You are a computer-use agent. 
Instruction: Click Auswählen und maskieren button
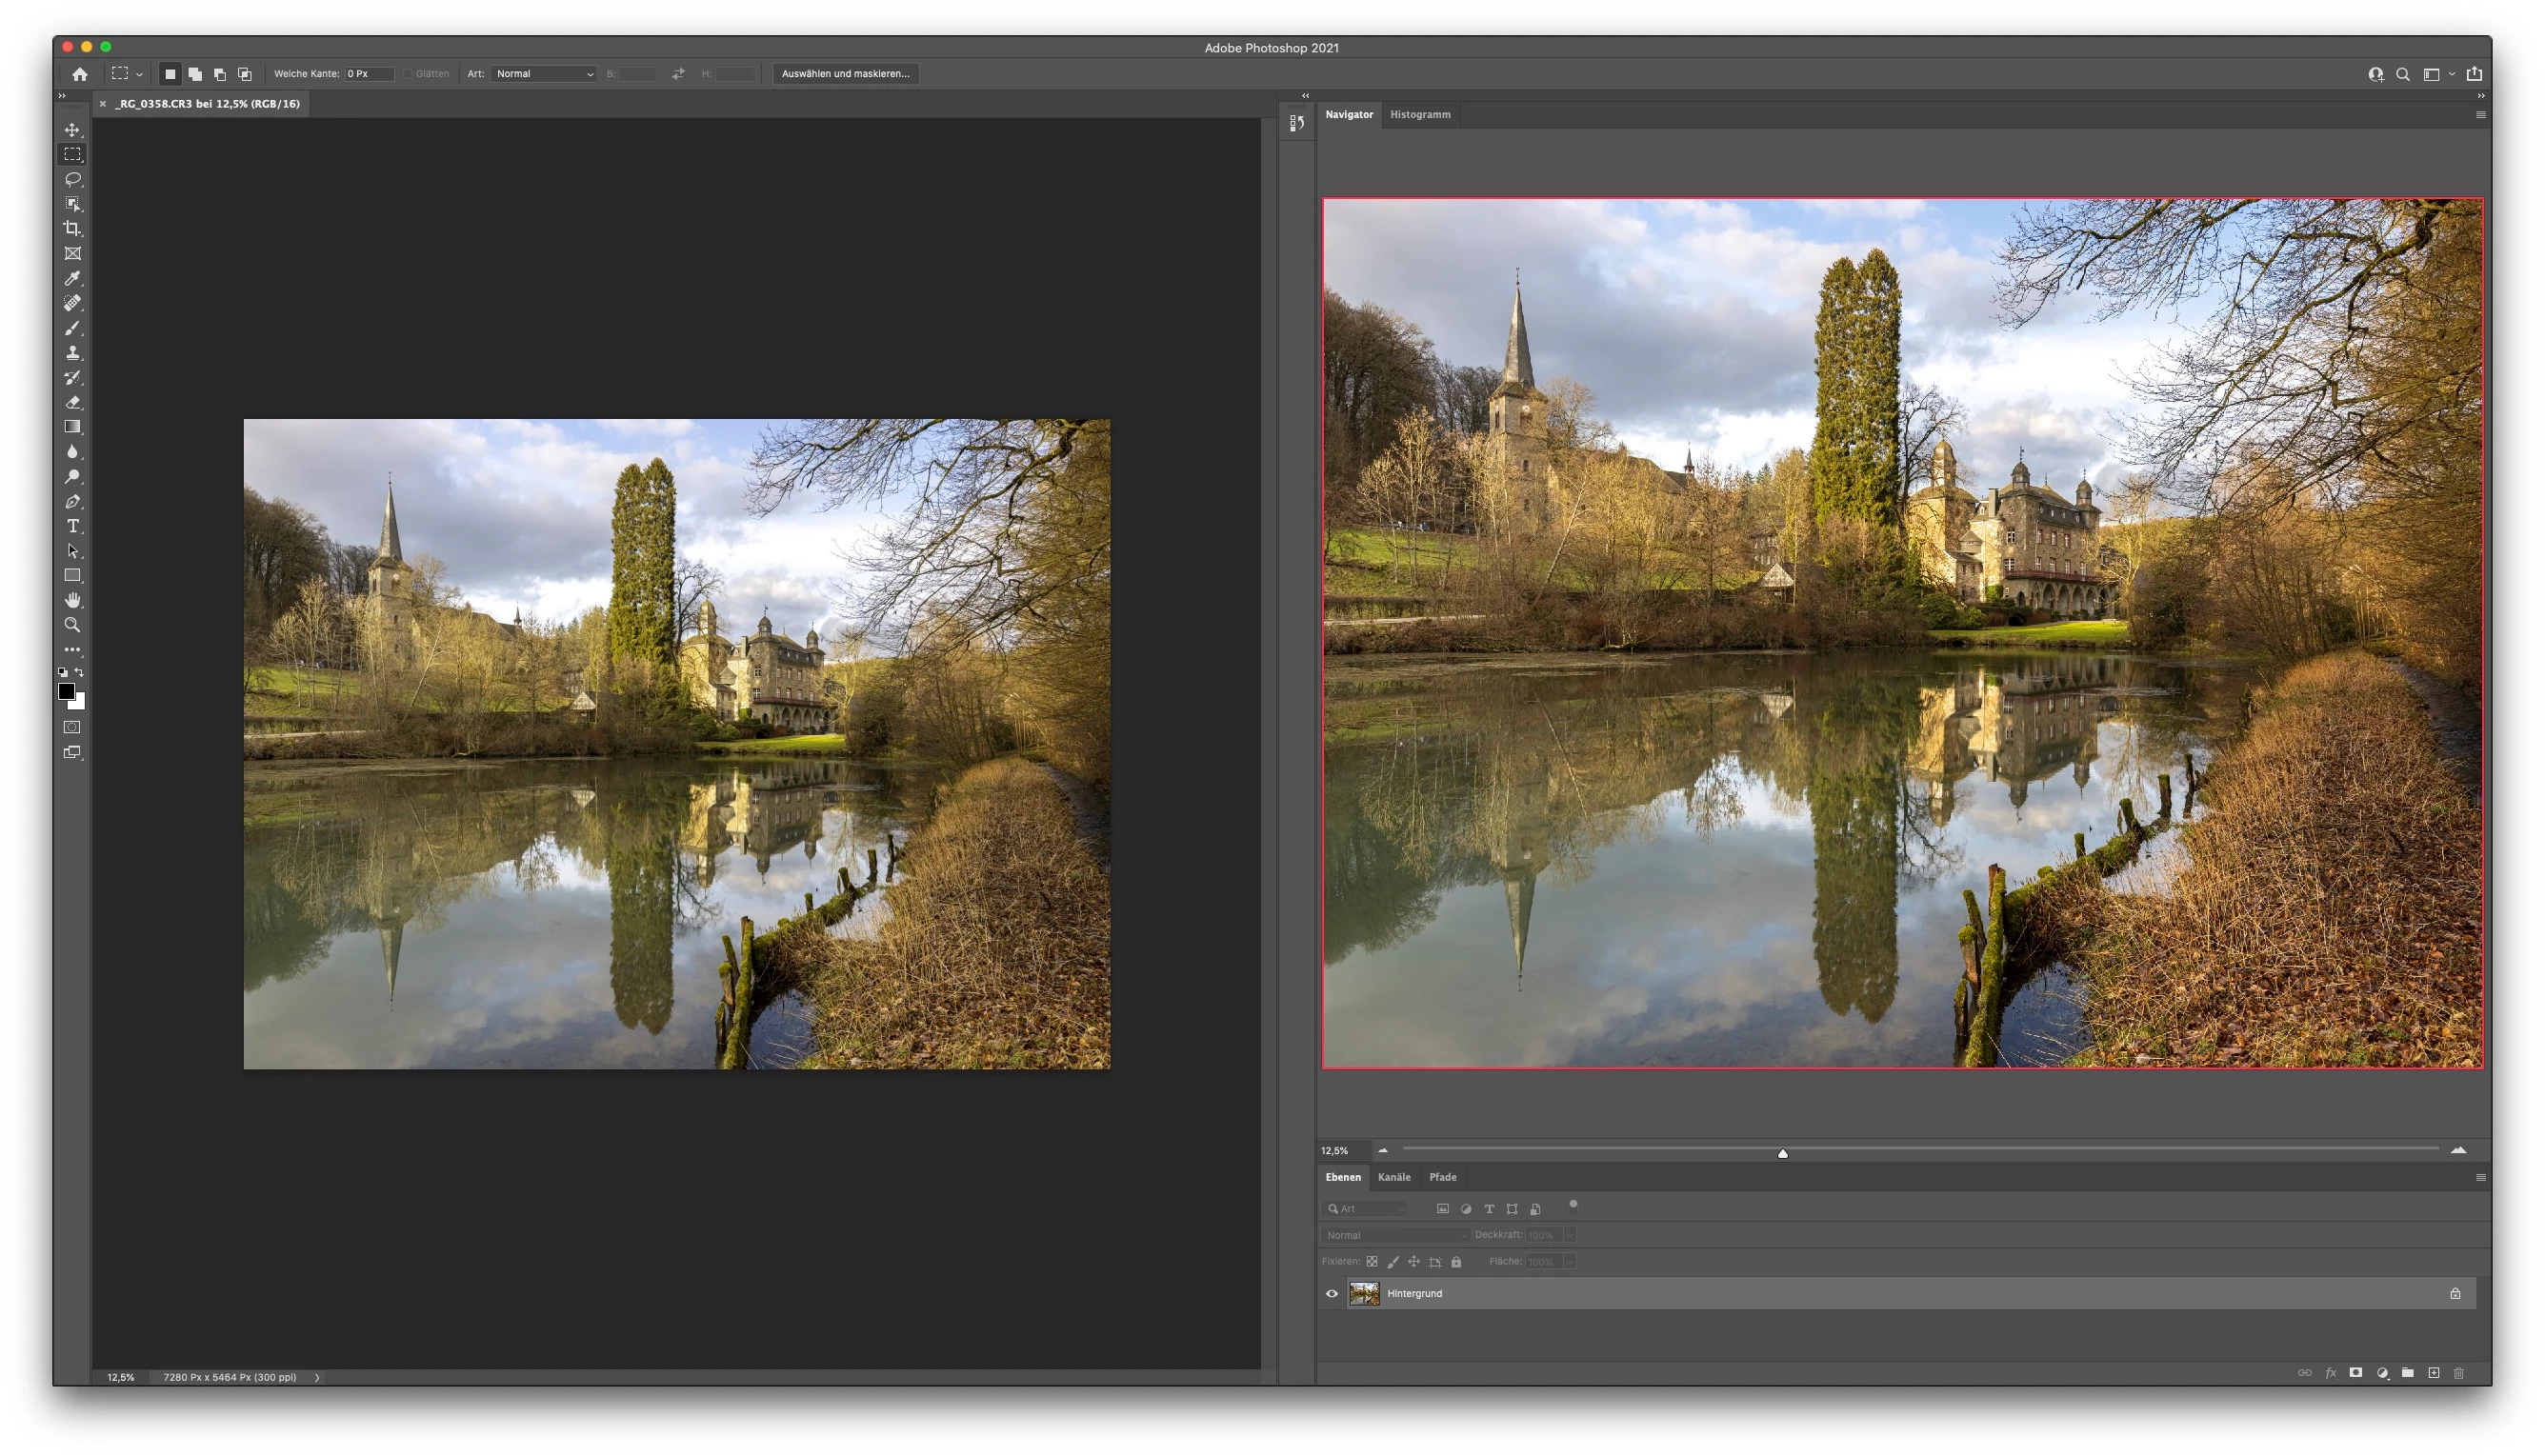tap(845, 74)
